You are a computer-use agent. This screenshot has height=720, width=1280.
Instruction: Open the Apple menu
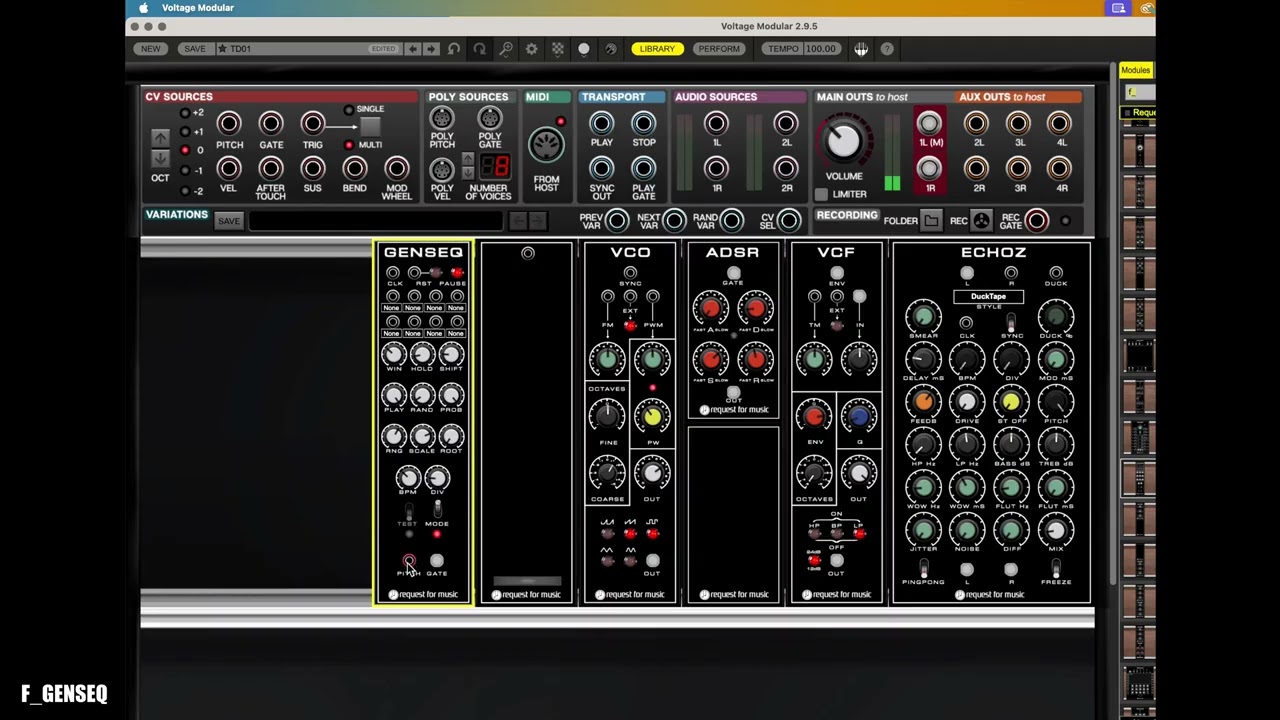[143, 8]
